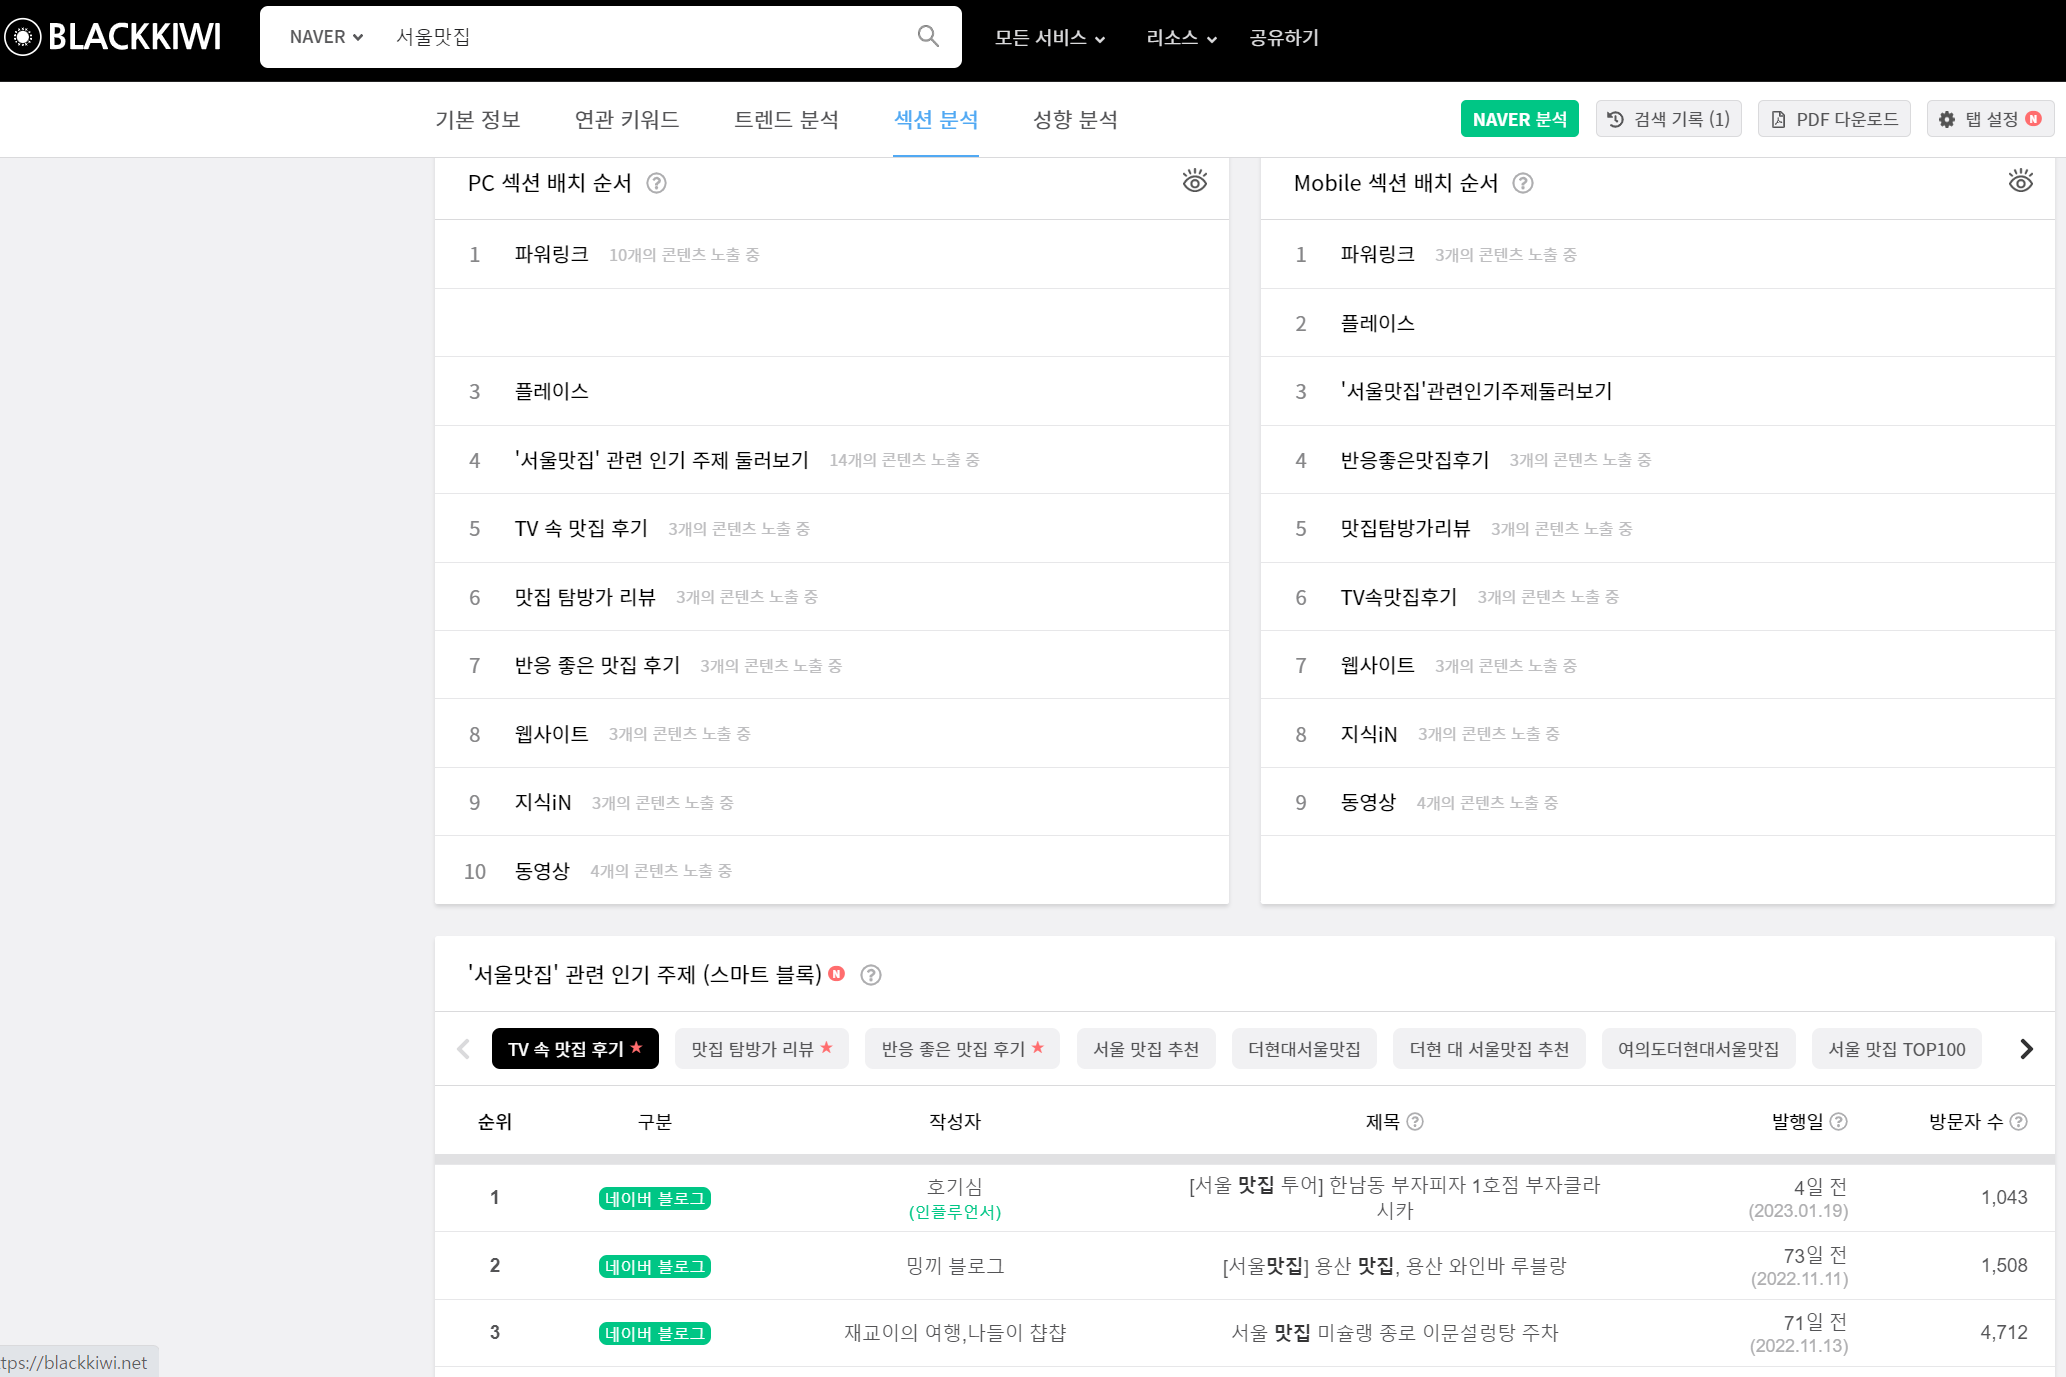Click help icon next to 스마트 블록 heading
This screenshot has width=2066, height=1377.
click(x=871, y=975)
